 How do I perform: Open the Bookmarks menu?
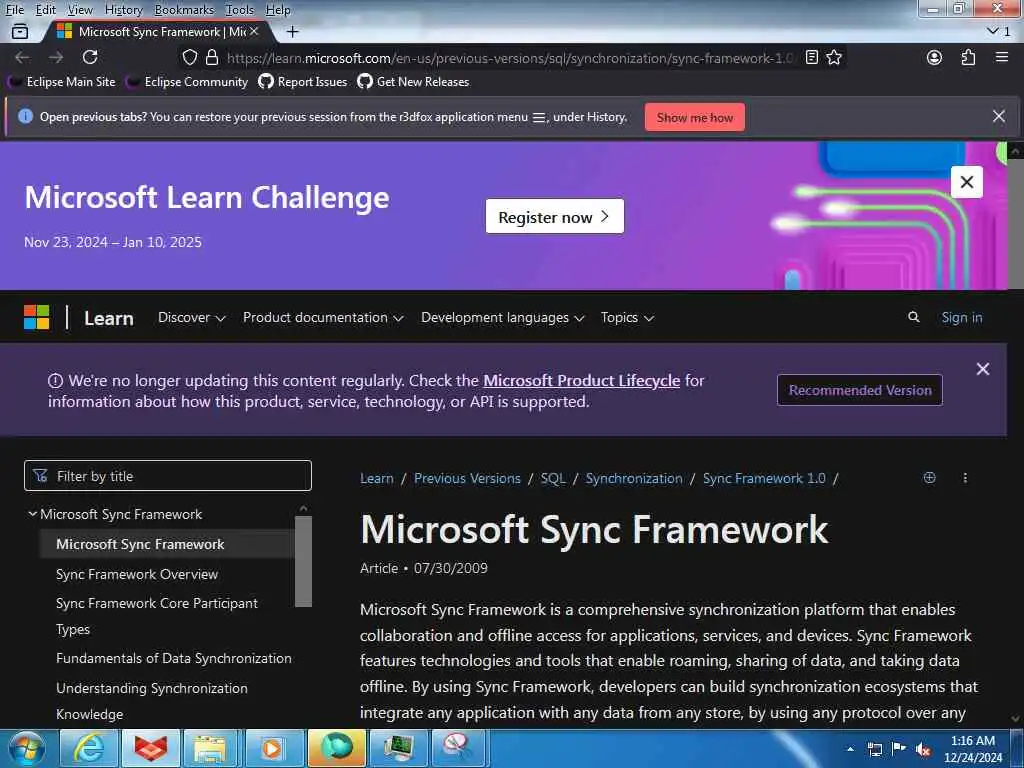tap(184, 10)
